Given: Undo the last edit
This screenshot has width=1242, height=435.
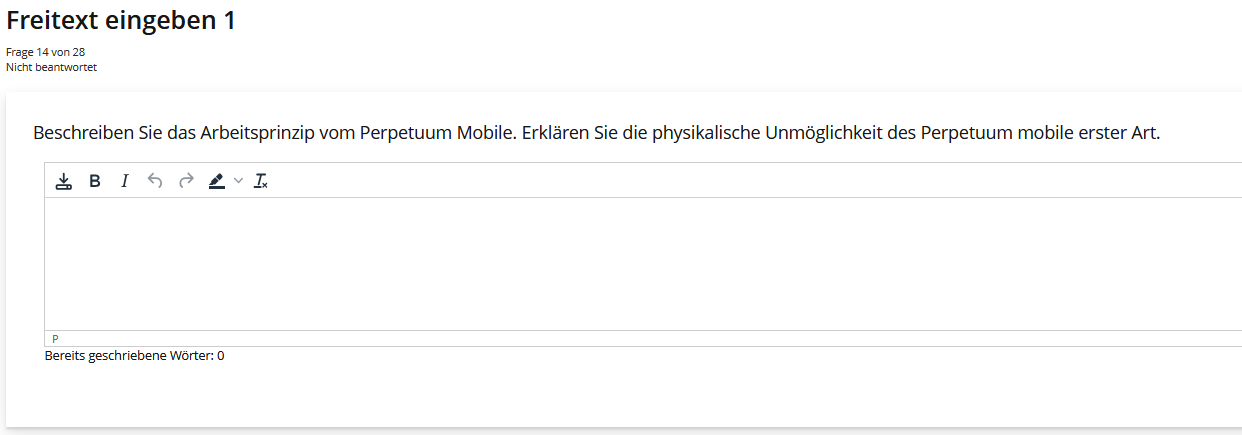Looking at the screenshot, I should 154,181.
